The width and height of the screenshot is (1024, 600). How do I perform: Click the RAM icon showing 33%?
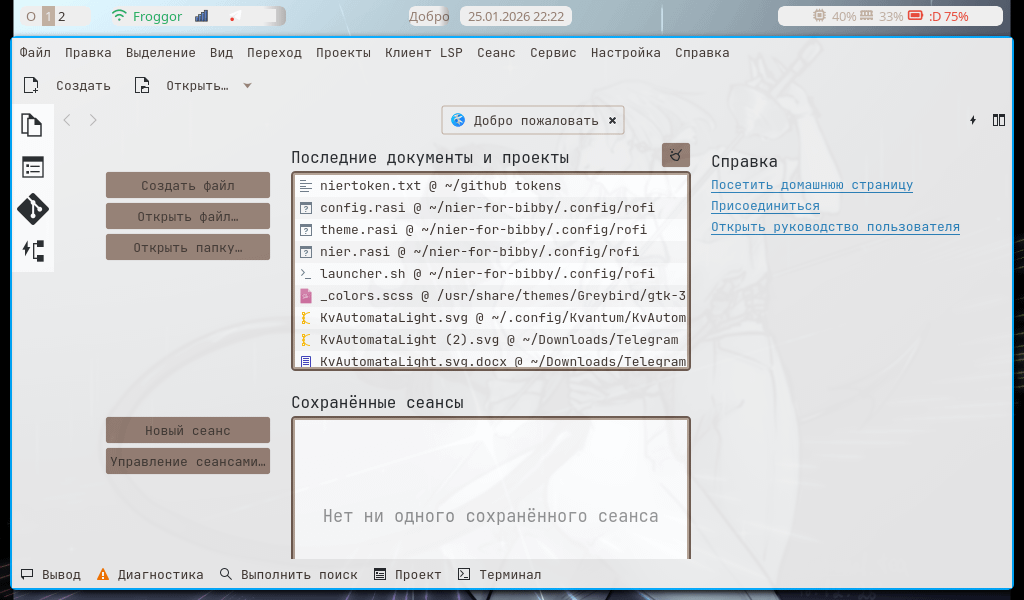(867, 16)
